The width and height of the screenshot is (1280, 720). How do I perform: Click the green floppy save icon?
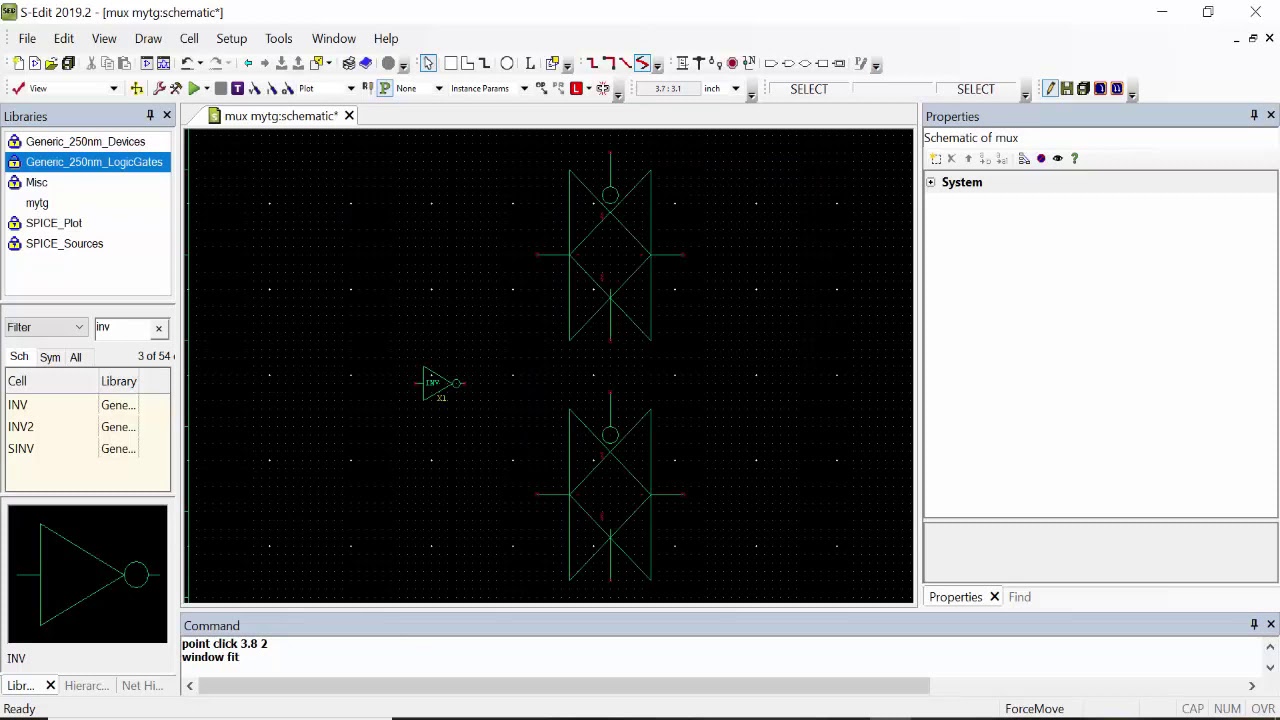(1067, 89)
